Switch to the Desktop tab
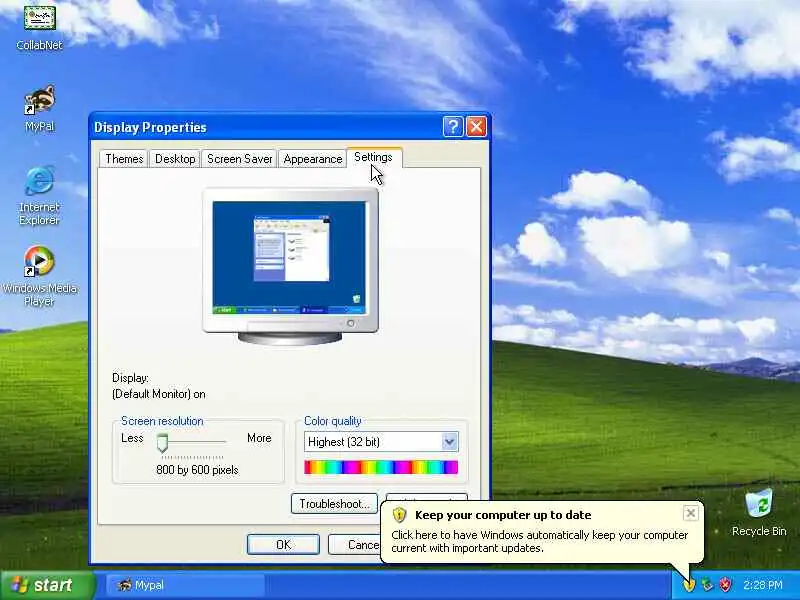Image resolution: width=800 pixels, height=600 pixels. point(175,159)
